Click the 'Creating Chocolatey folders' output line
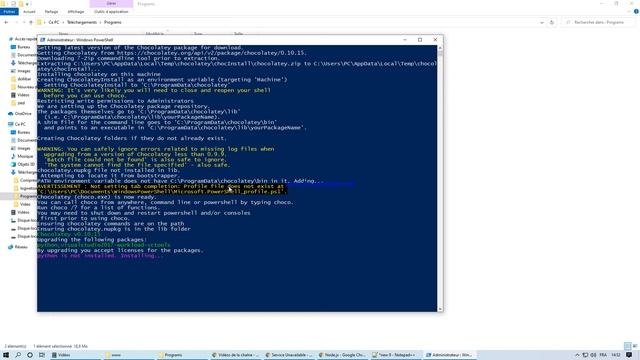640x360 pixels. click(132, 138)
